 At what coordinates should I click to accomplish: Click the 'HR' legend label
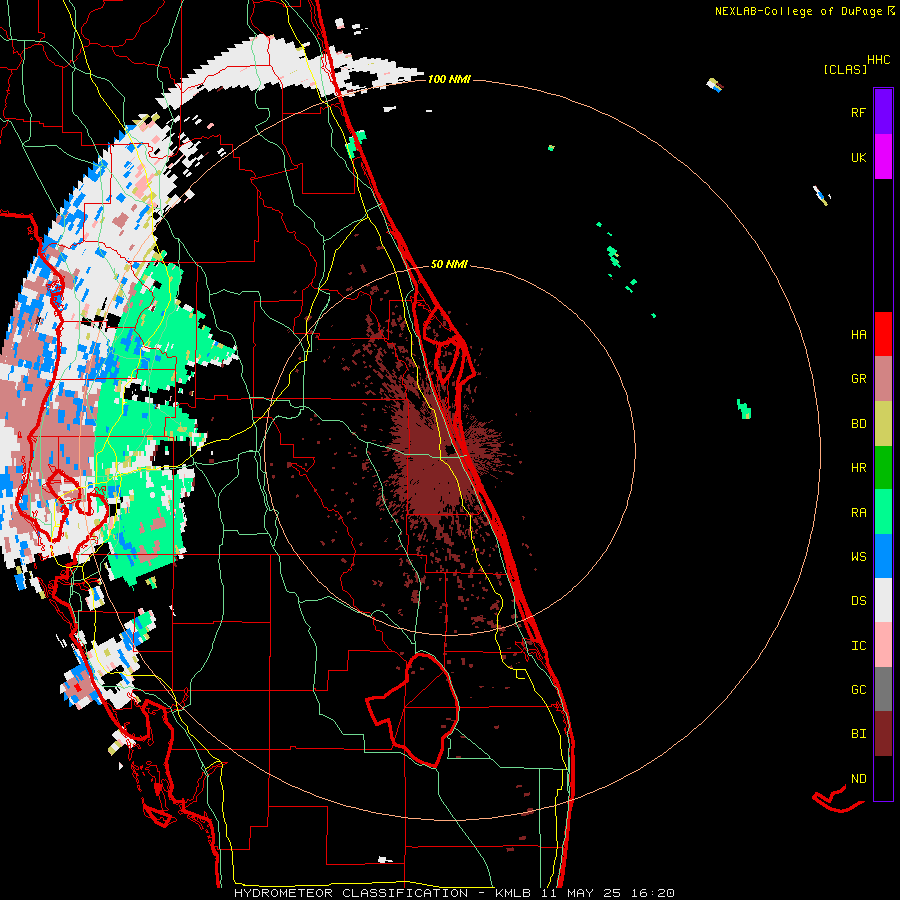pyautogui.click(x=858, y=468)
